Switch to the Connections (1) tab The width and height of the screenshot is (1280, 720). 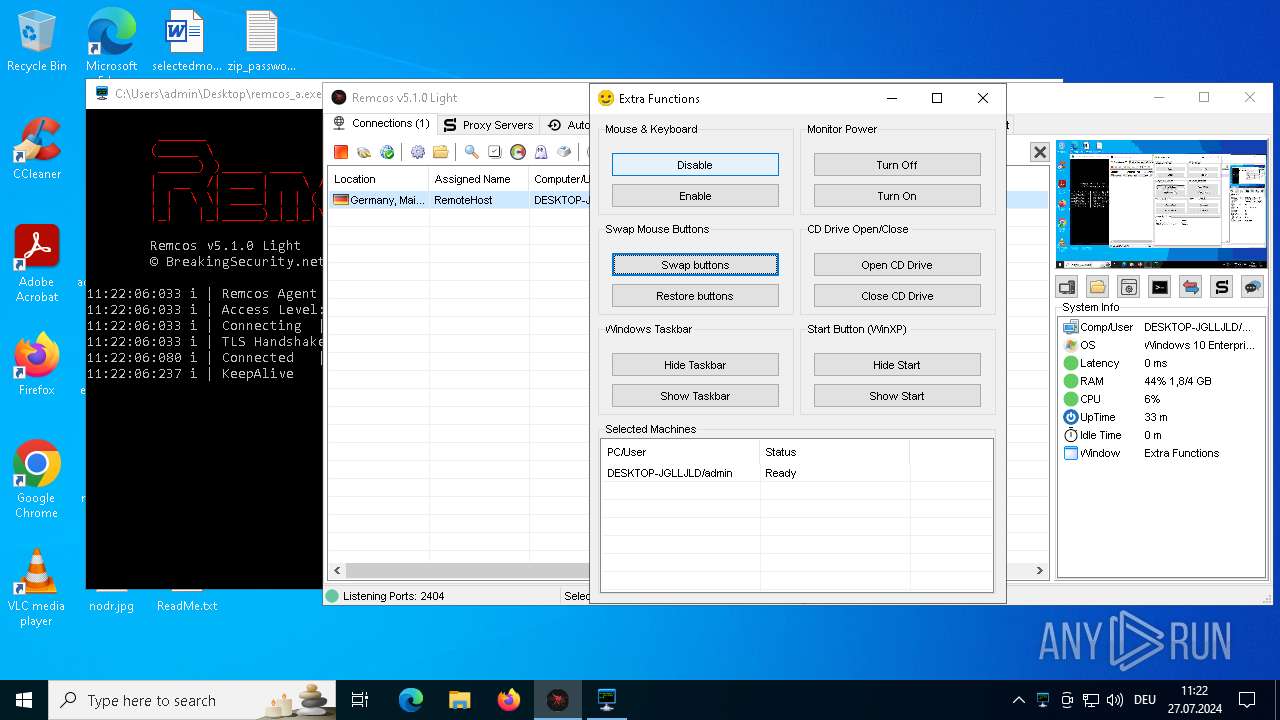(x=381, y=124)
